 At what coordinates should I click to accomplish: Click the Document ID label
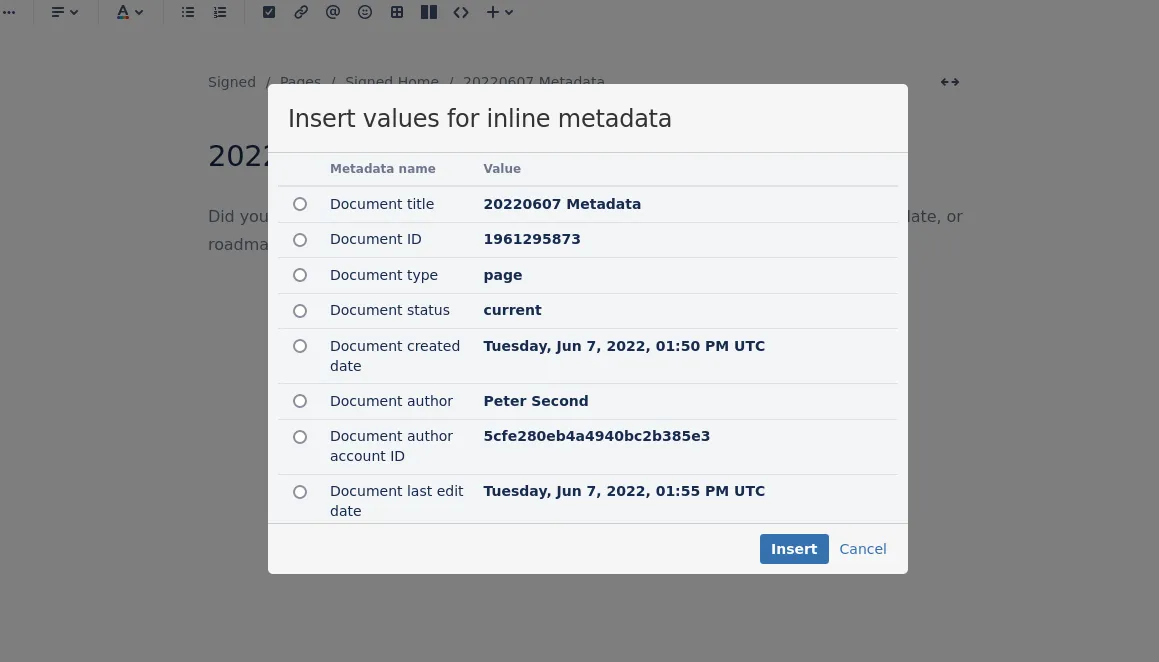[x=375, y=239]
